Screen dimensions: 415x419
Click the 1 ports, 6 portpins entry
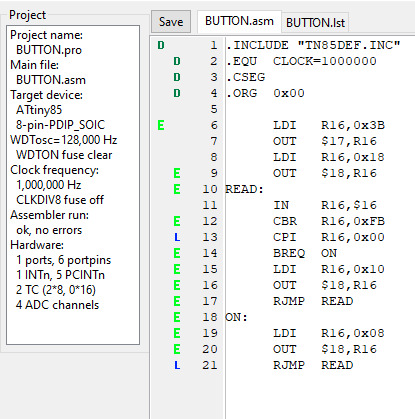click(x=63, y=260)
